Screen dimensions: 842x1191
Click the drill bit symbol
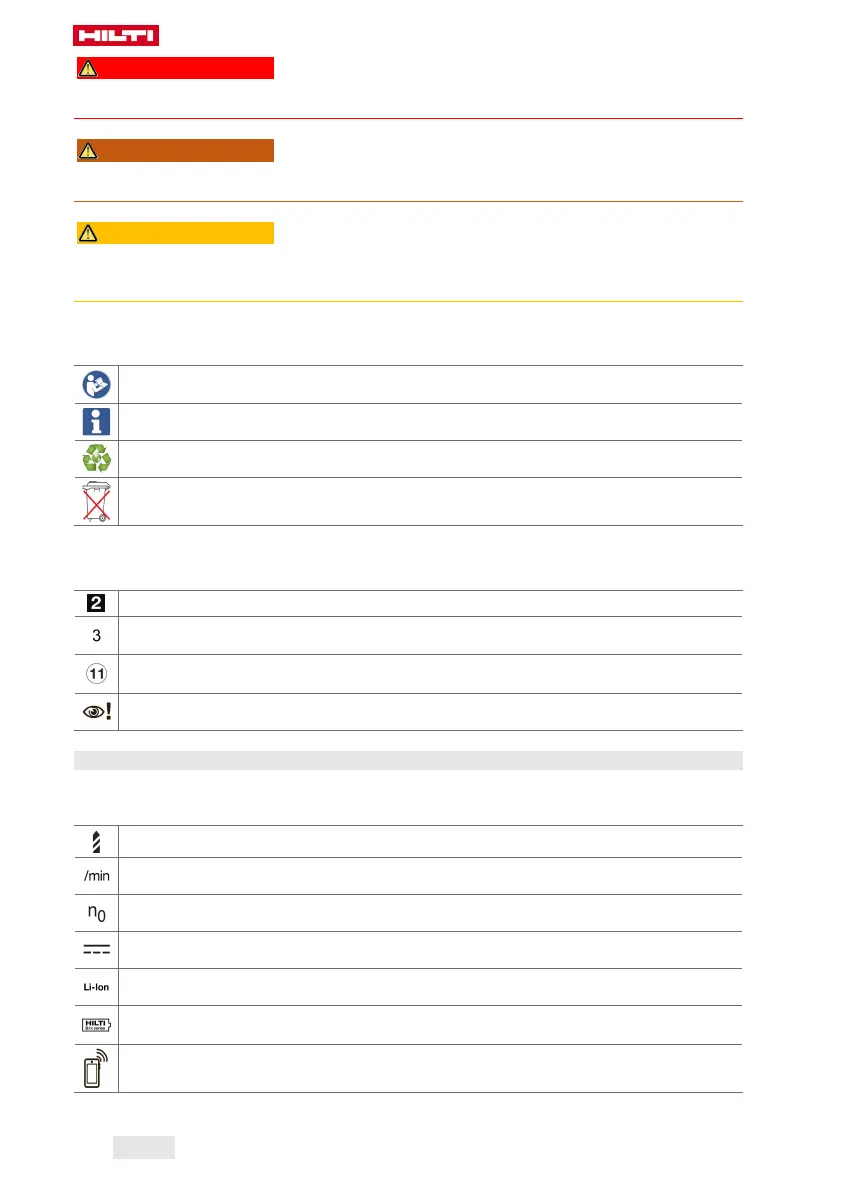pos(96,842)
